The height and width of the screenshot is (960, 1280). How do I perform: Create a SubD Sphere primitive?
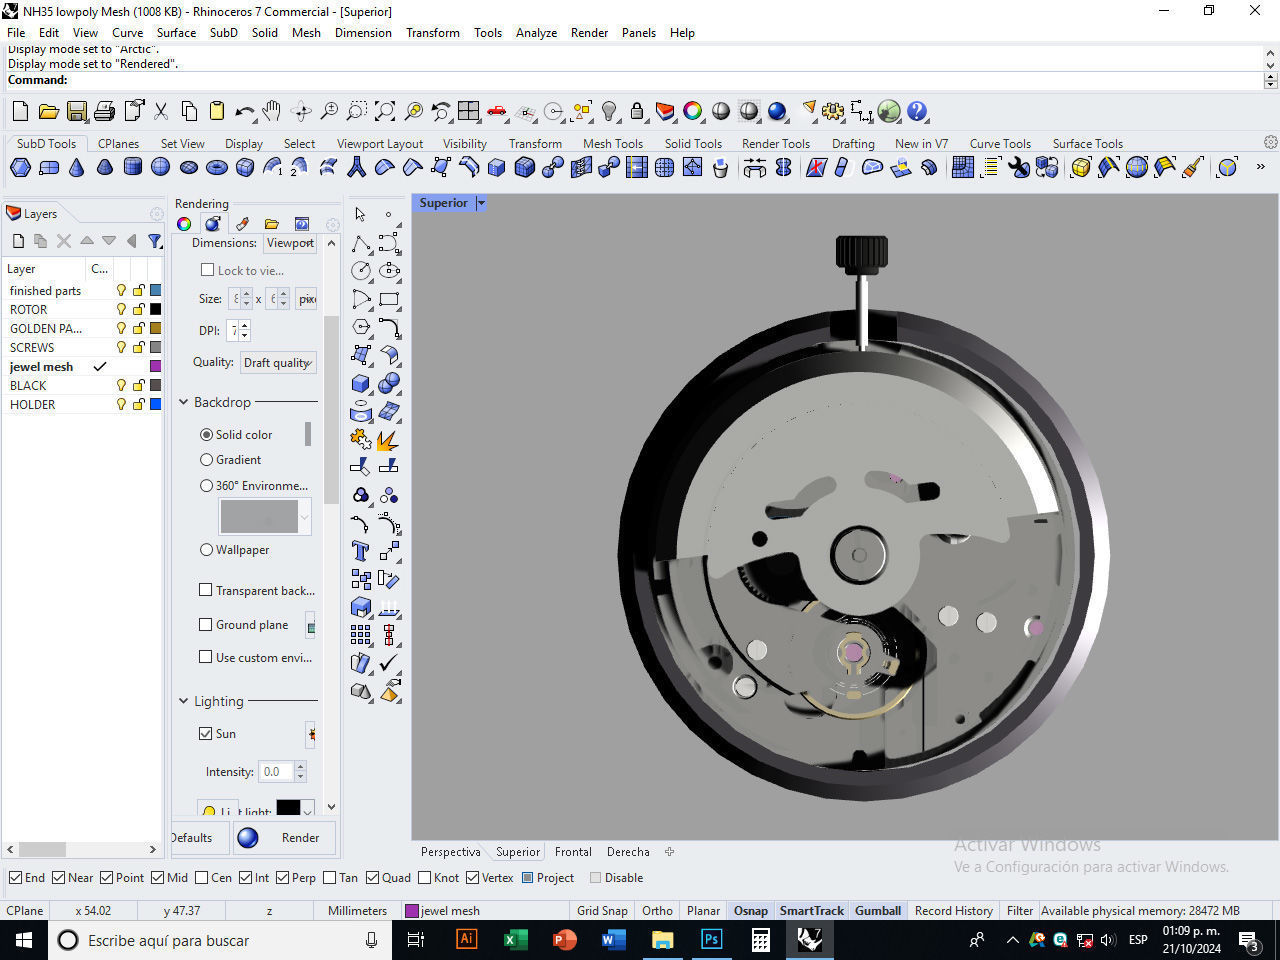161,167
